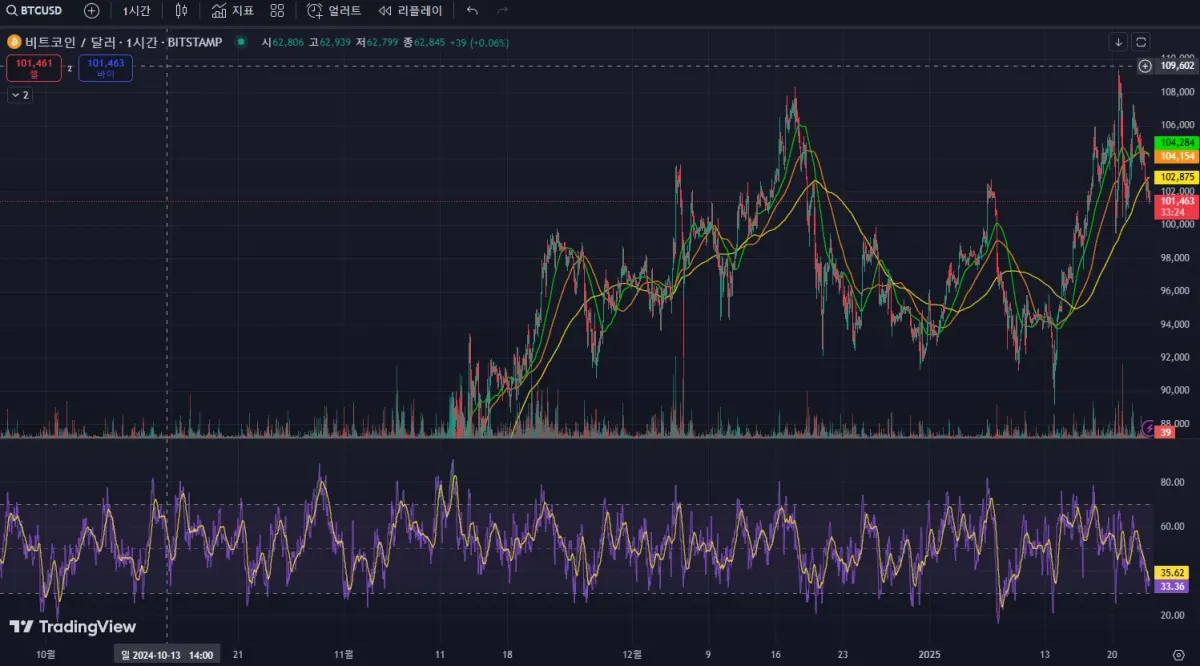Click the green 104,284 price label
This screenshot has width=1200, height=666.
[x=1176, y=143]
